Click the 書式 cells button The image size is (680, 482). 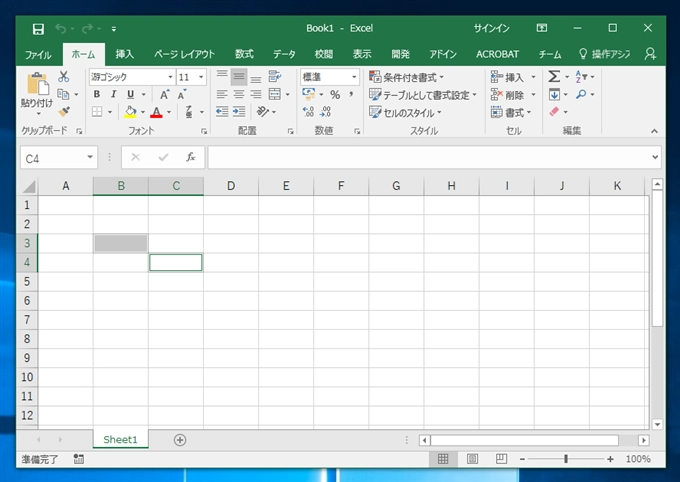click(511, 113)
